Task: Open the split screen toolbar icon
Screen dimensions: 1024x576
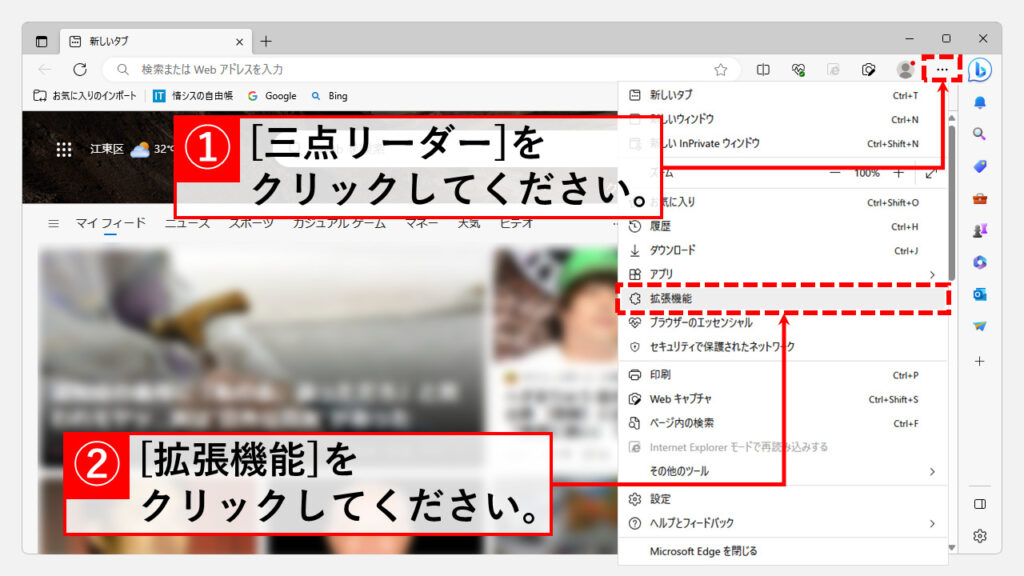Action: [x=763, y=70]
